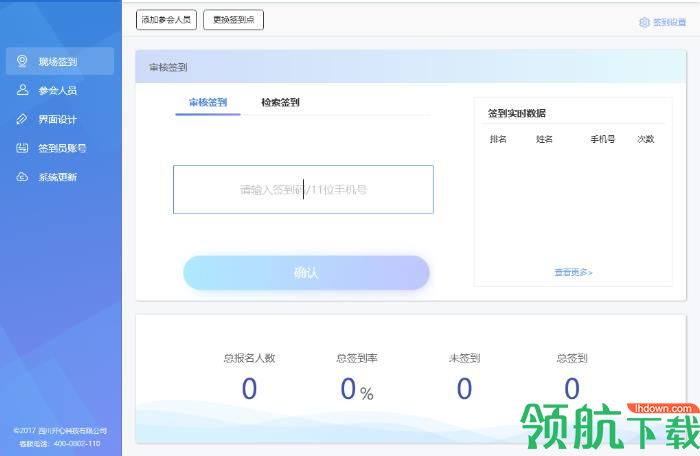Click the 系统更新 cloud icon
This screenshot has width=700, height=456.
click(x=22, y=177)
